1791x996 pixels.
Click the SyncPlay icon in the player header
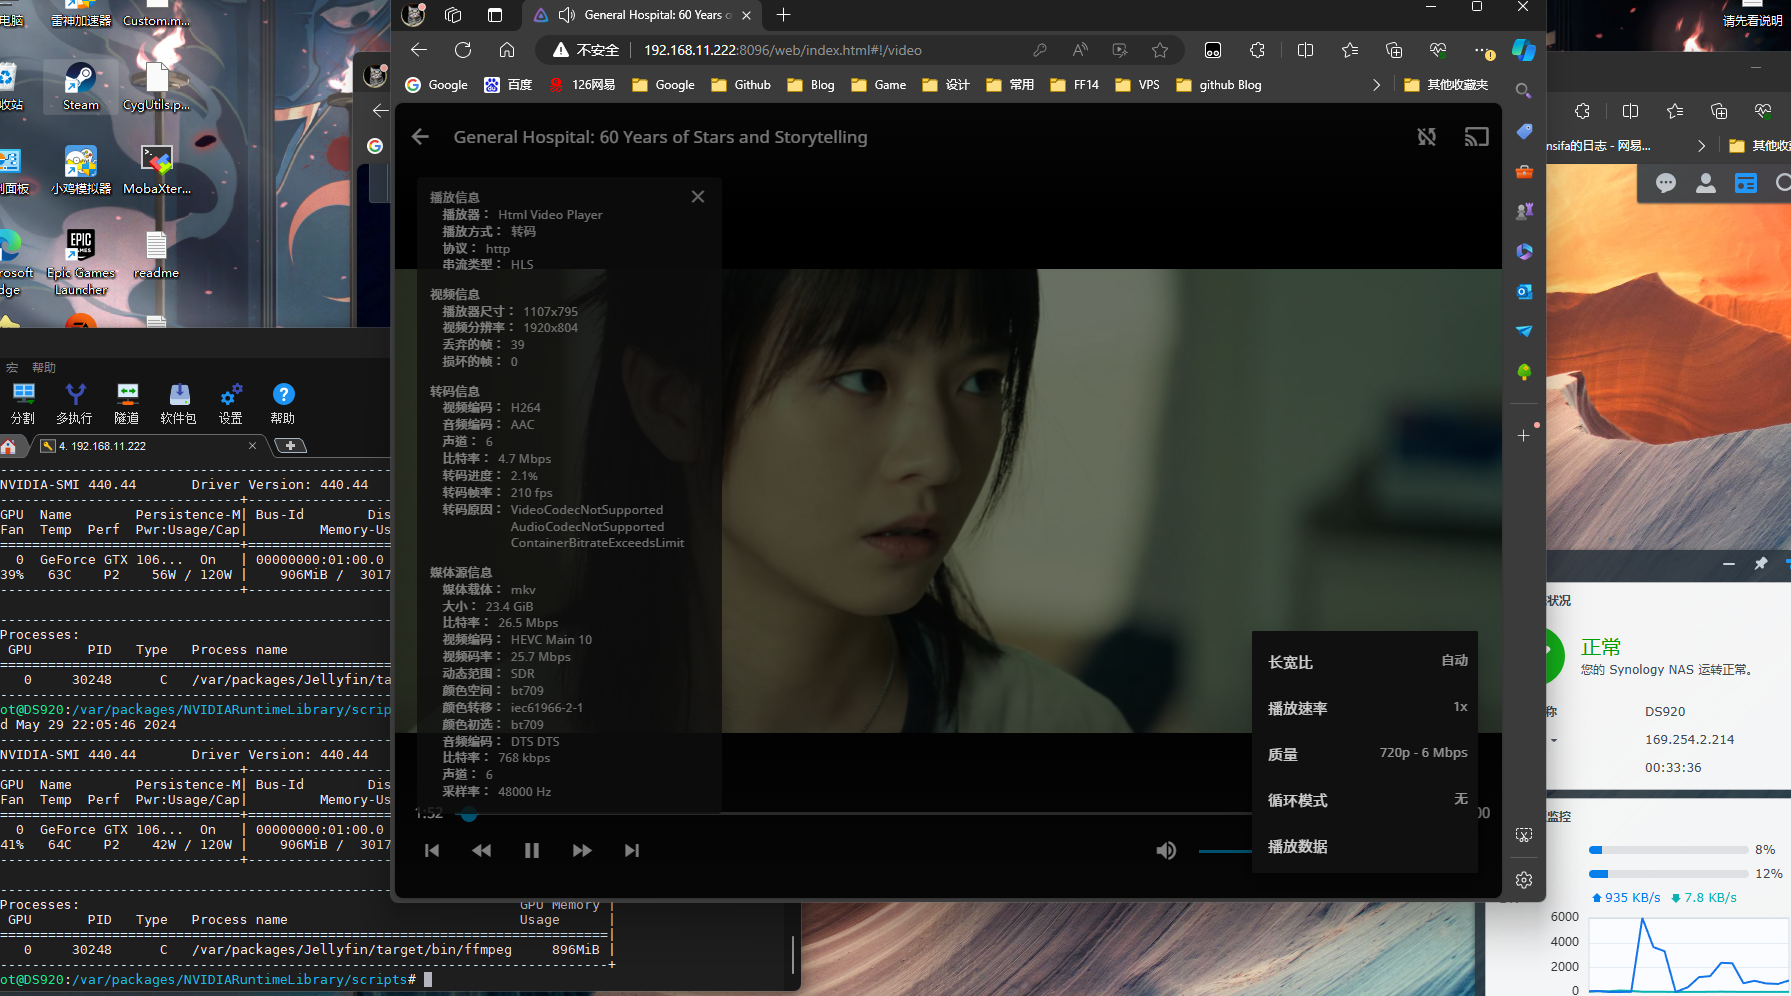[1427, 137]
